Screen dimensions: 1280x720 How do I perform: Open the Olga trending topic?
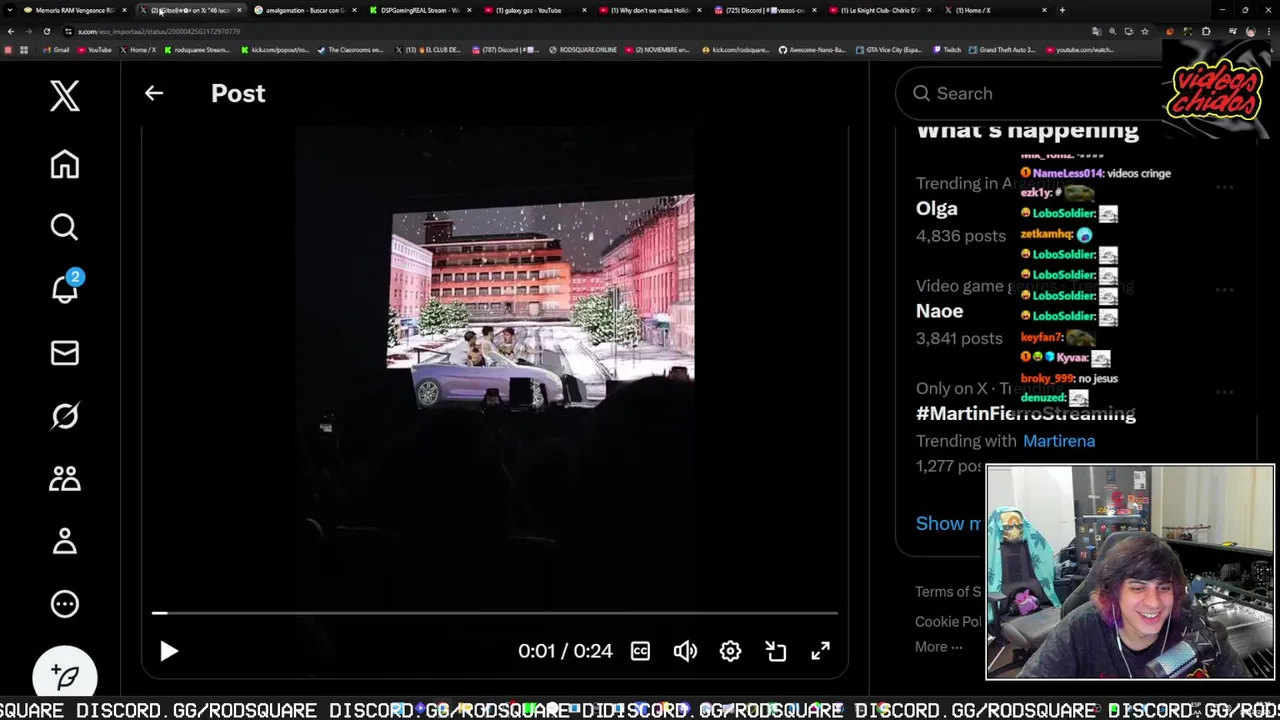[937, 208]
